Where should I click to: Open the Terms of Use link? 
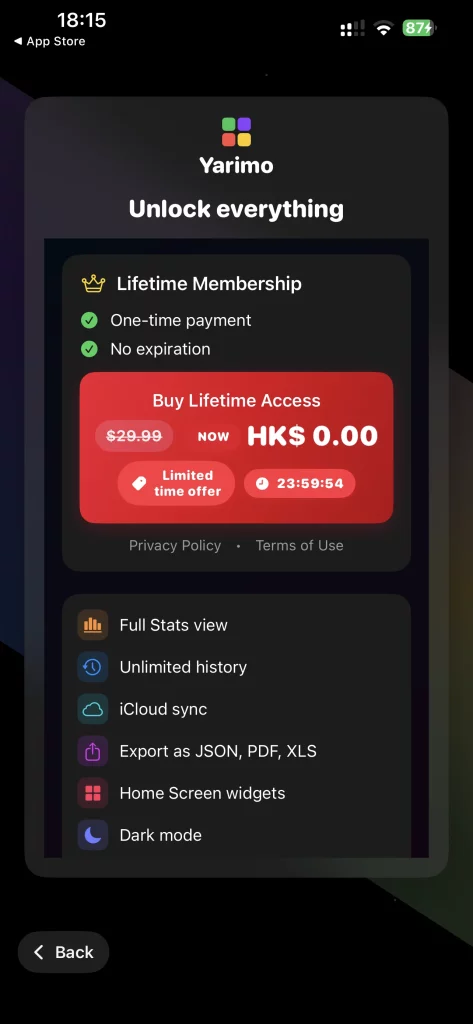coord(299,545)
